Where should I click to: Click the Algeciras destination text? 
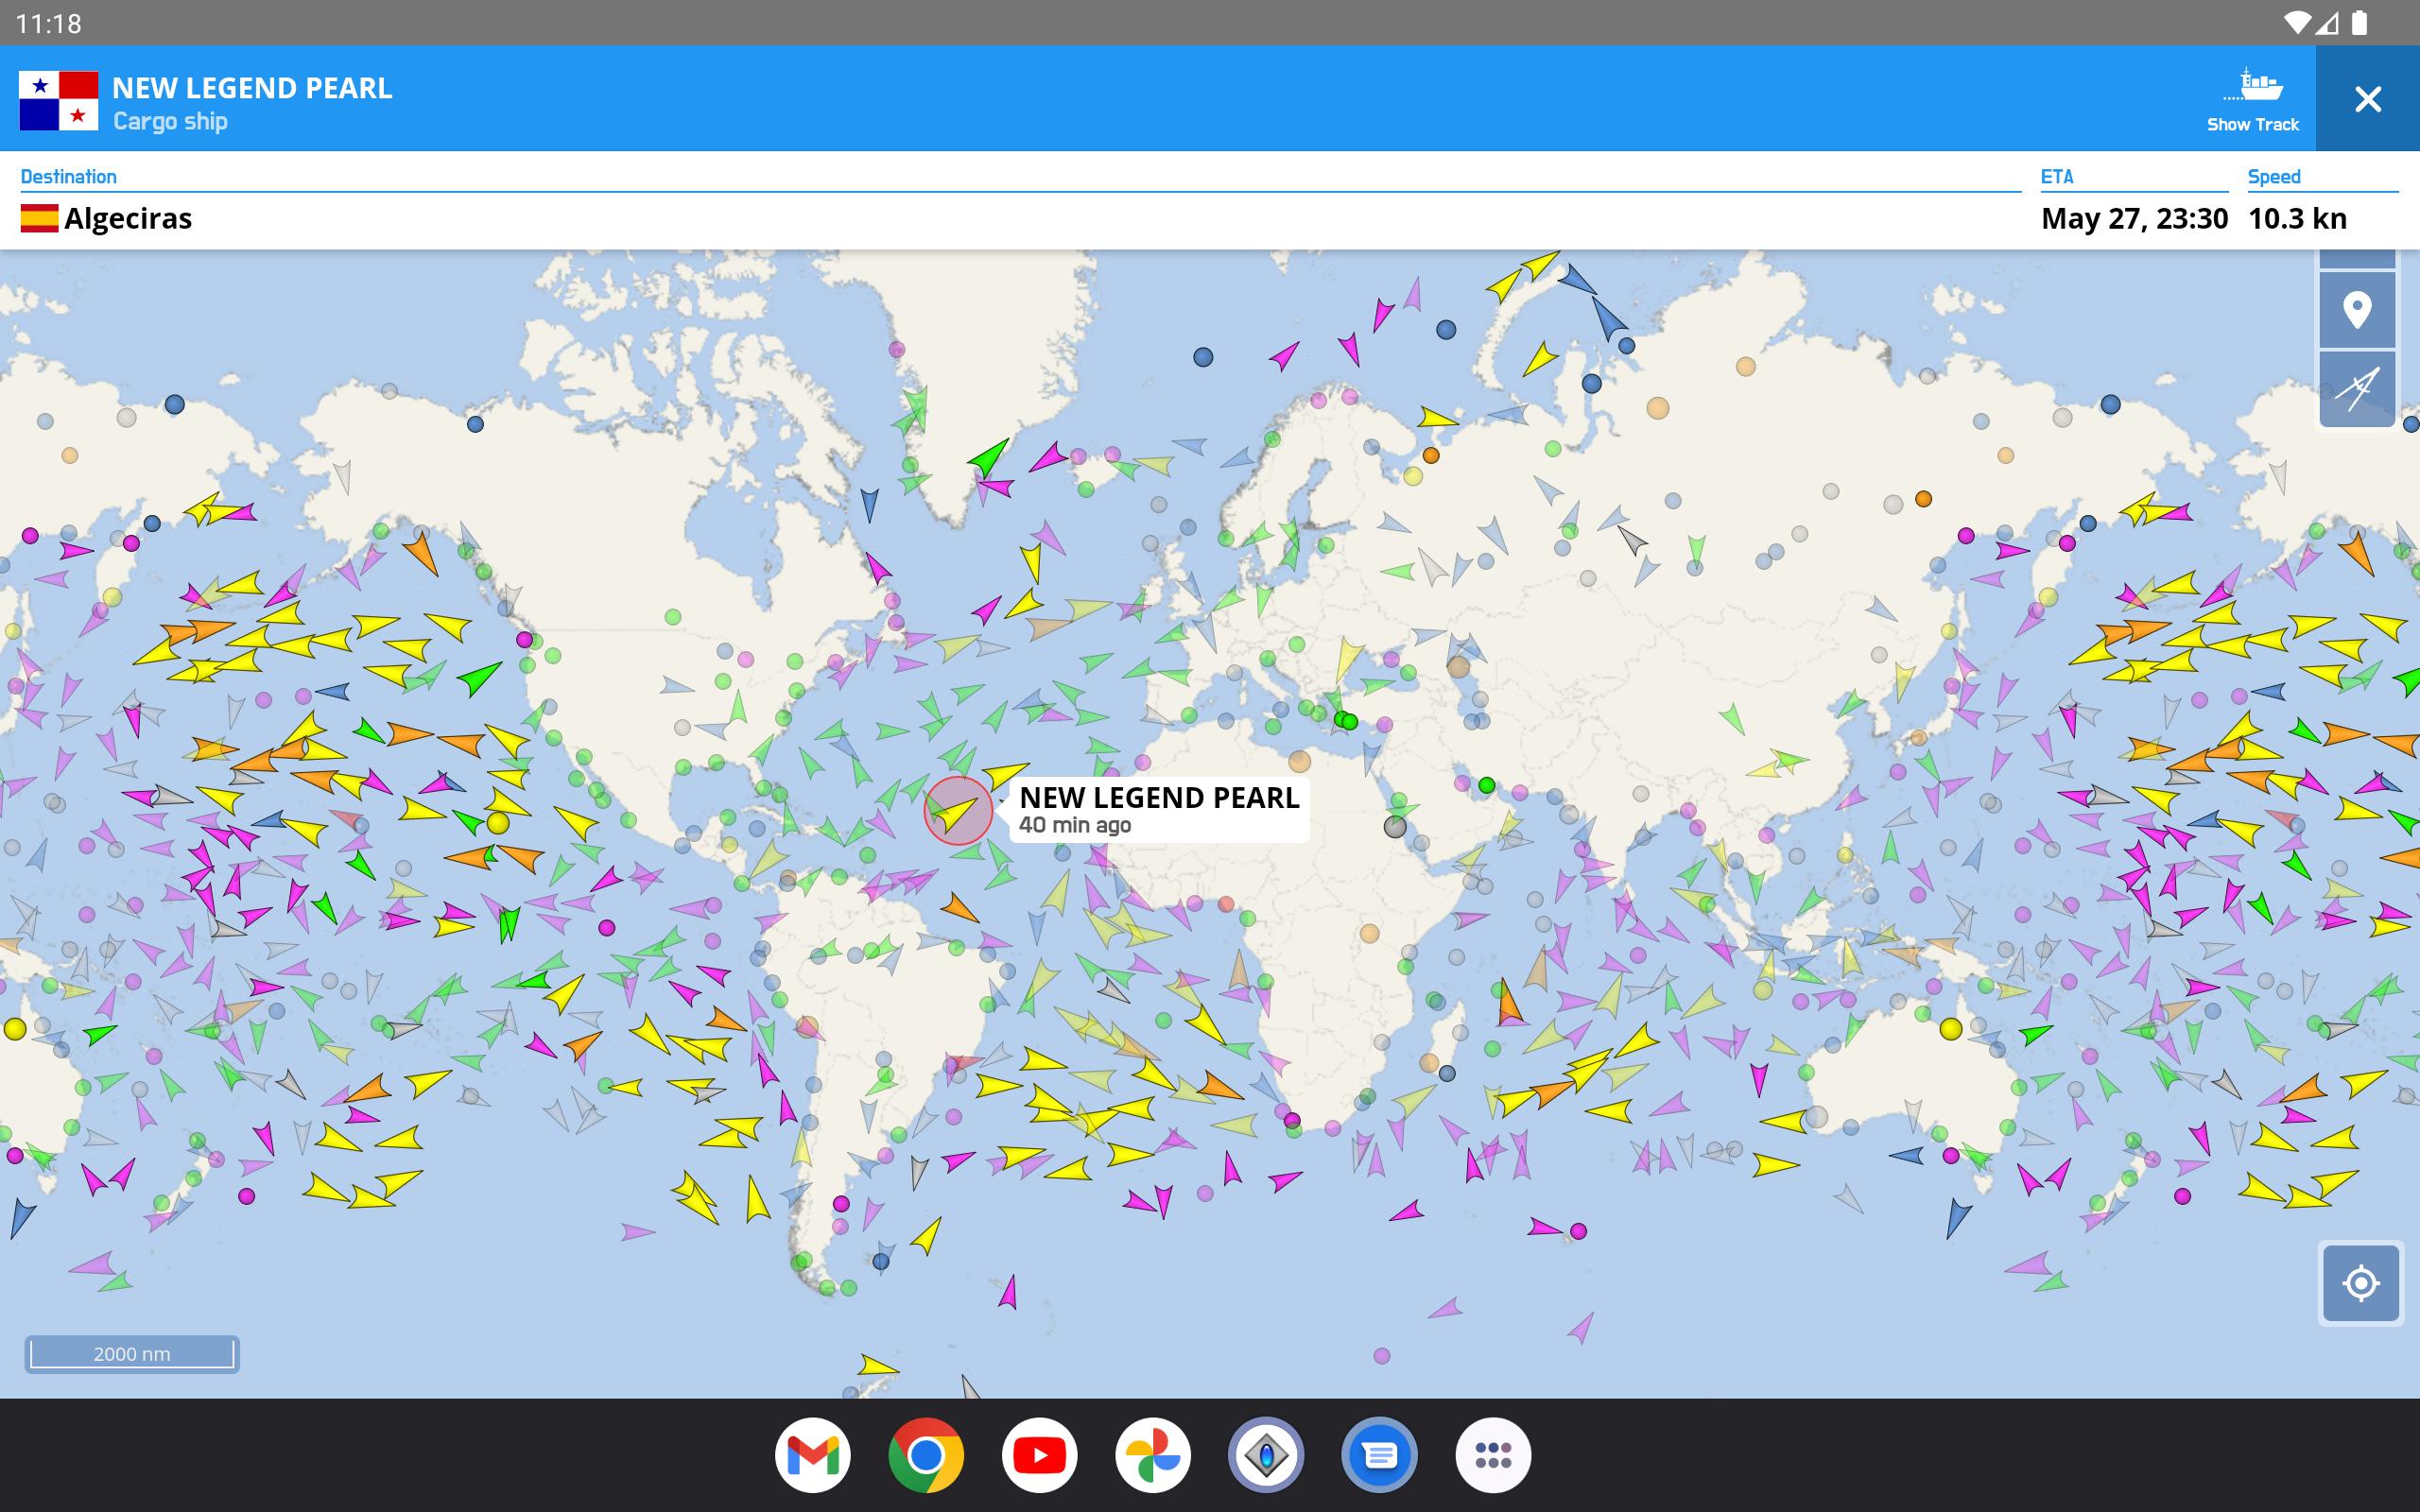[128, 218]
